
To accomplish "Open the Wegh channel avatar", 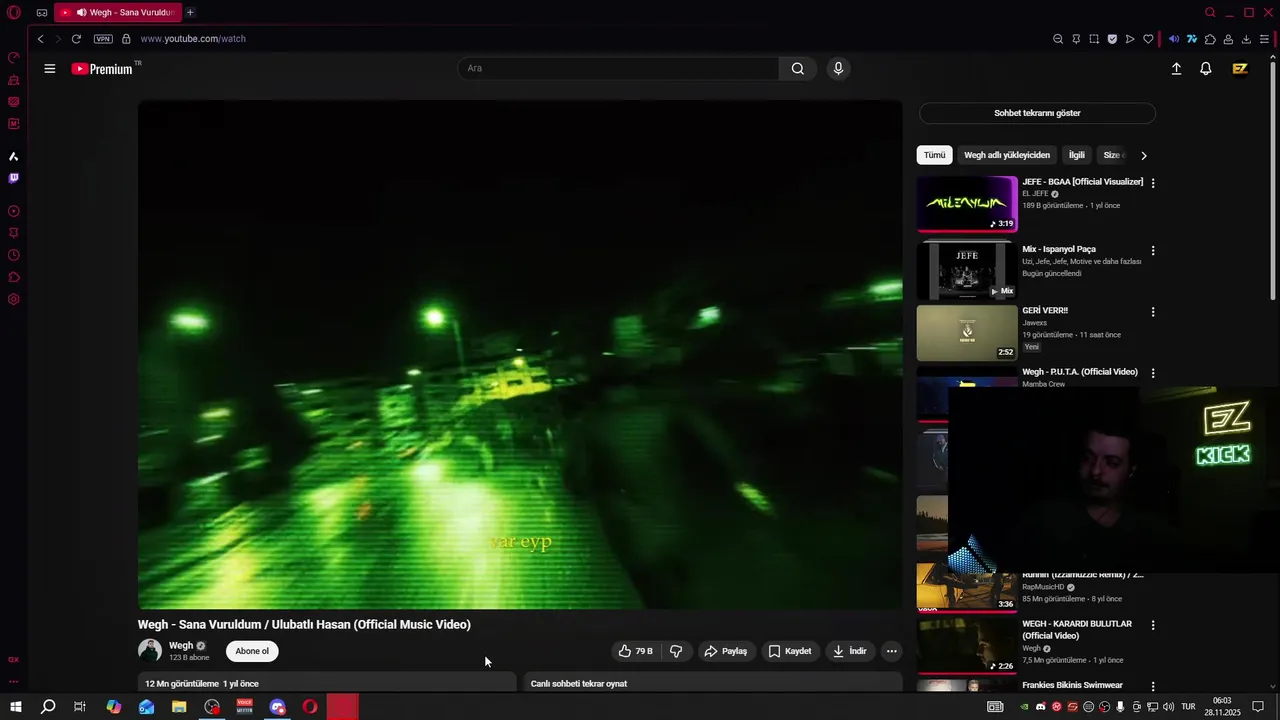I will 150,651.
